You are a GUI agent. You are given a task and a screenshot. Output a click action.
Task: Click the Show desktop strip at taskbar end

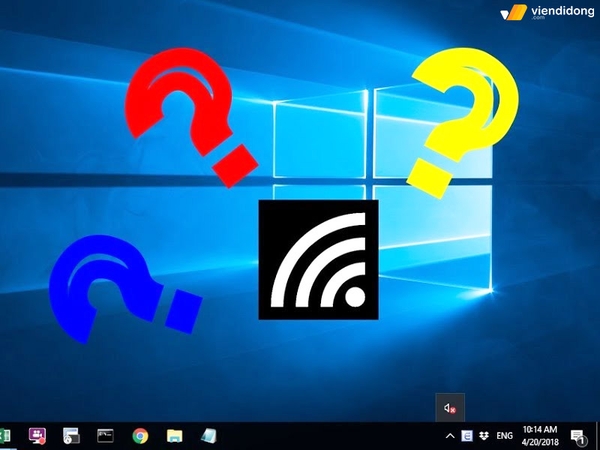(598, 436)
